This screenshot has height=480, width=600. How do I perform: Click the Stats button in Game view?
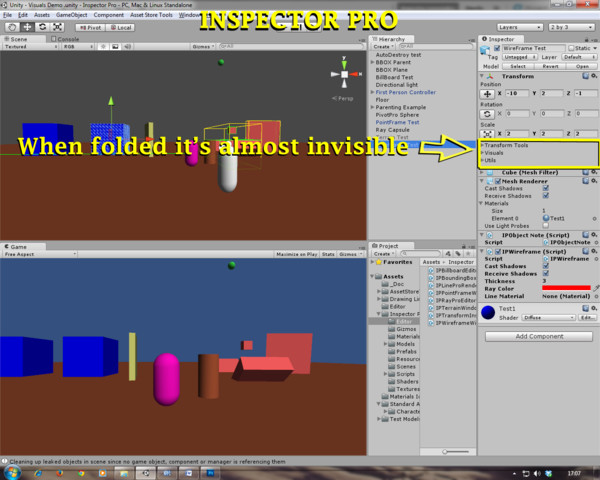[328, 254]
